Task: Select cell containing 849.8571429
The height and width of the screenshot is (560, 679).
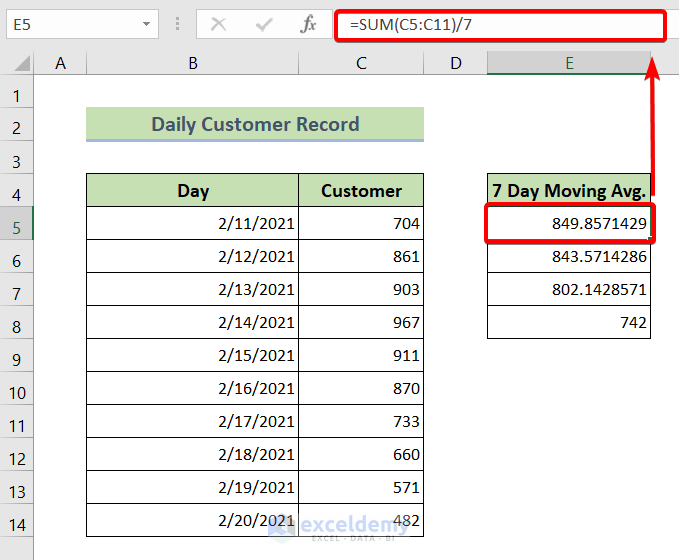Action: coord(569,223)
